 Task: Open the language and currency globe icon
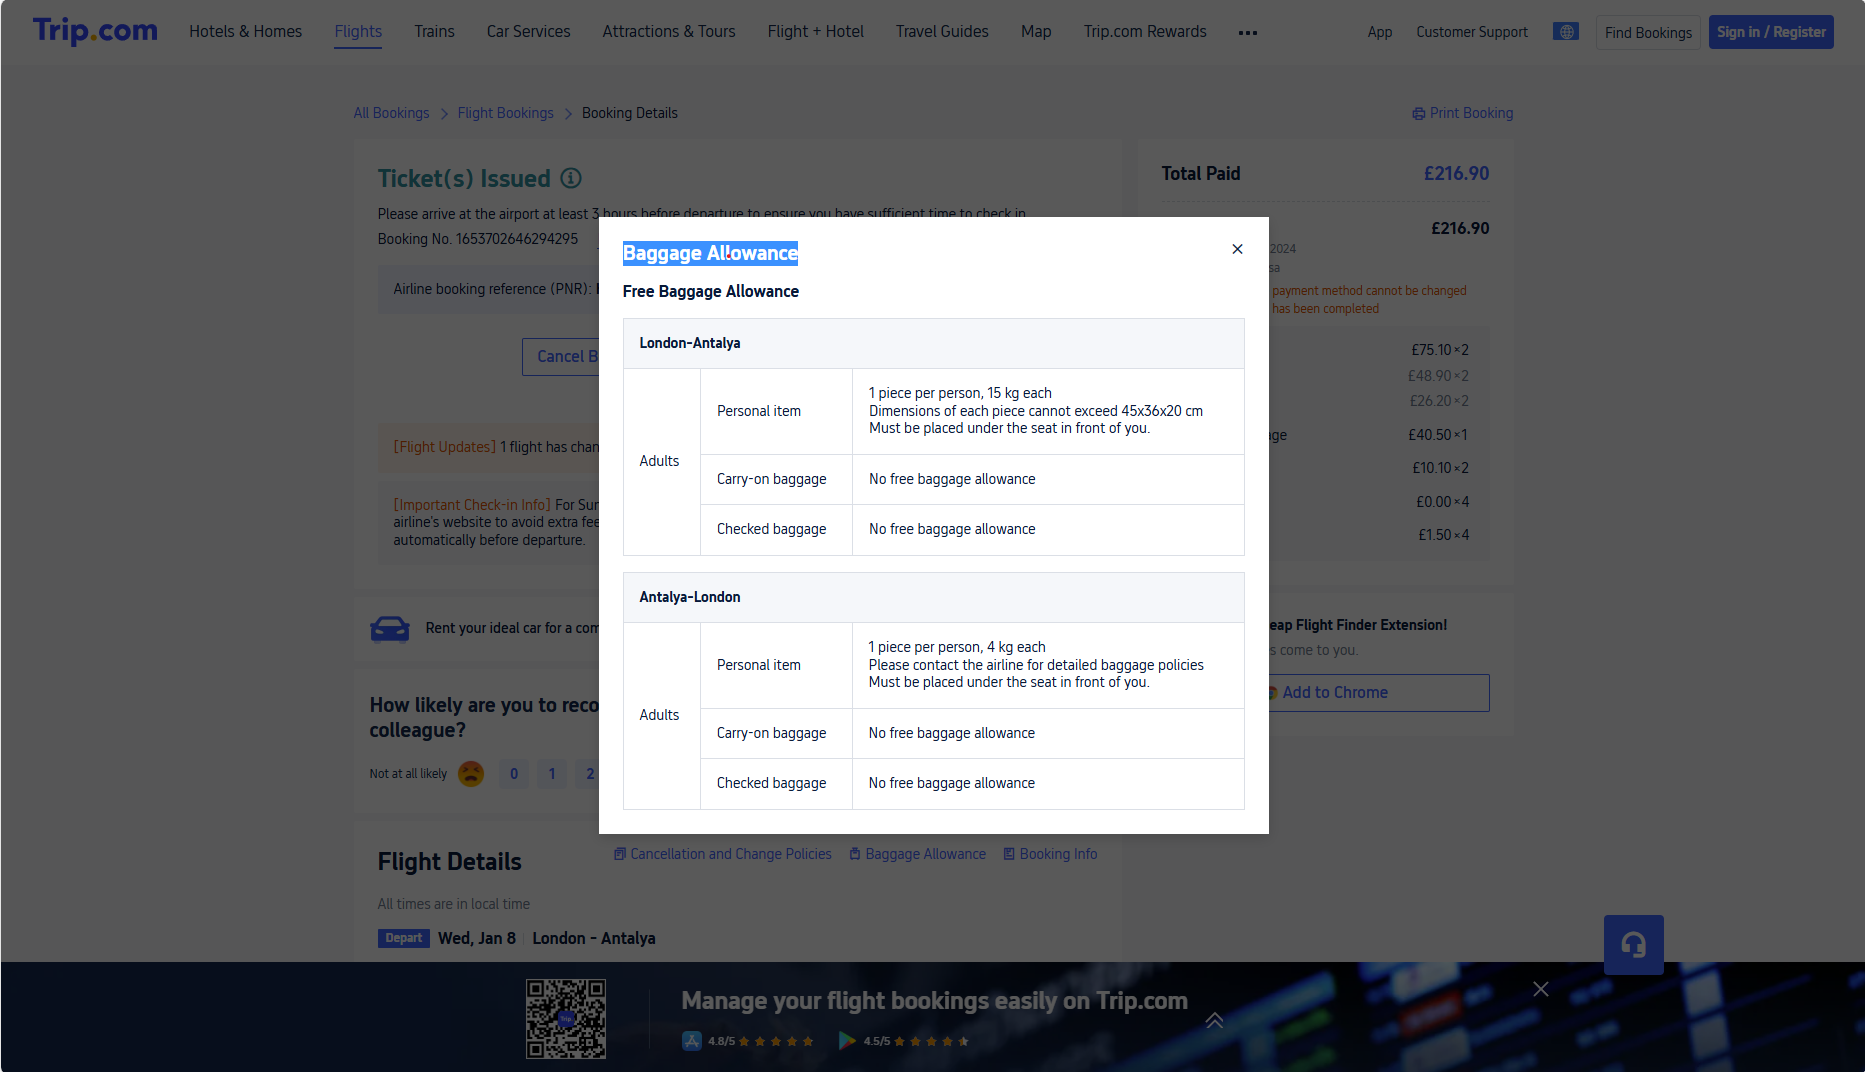coord(1565,32)
